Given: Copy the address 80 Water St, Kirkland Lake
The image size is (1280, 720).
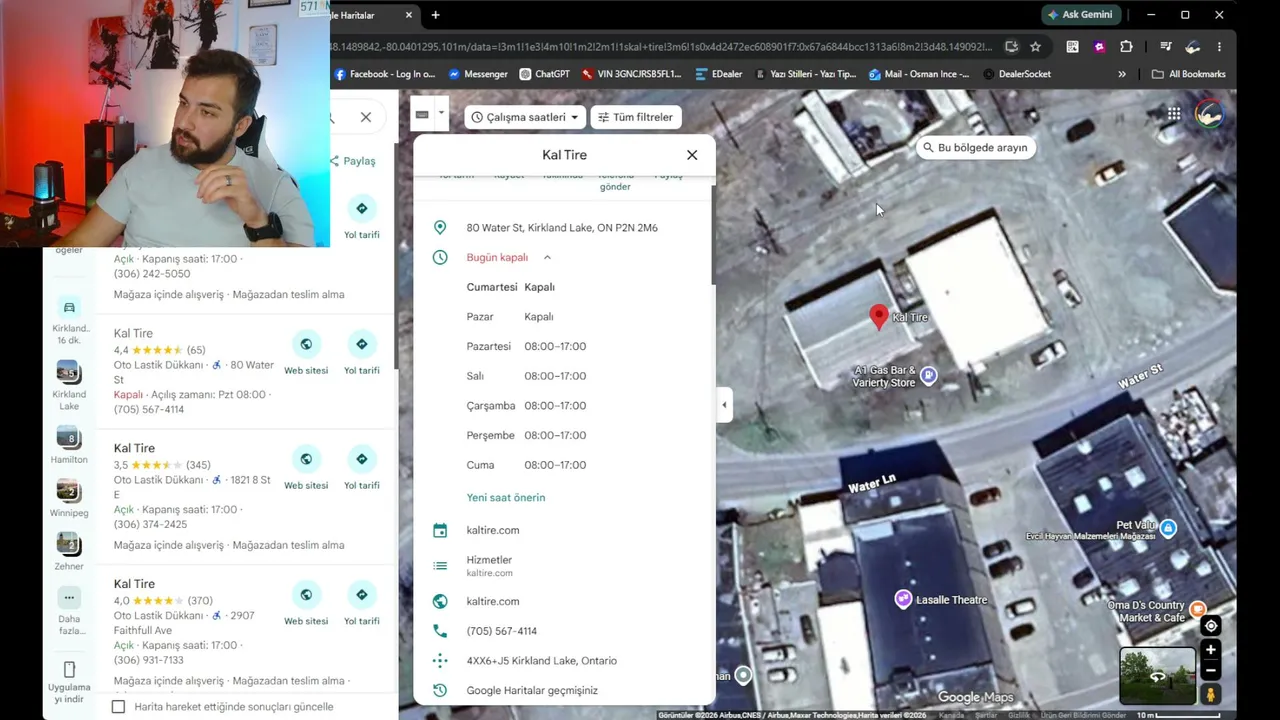Looking at the screenshot, I should [563, 228].
